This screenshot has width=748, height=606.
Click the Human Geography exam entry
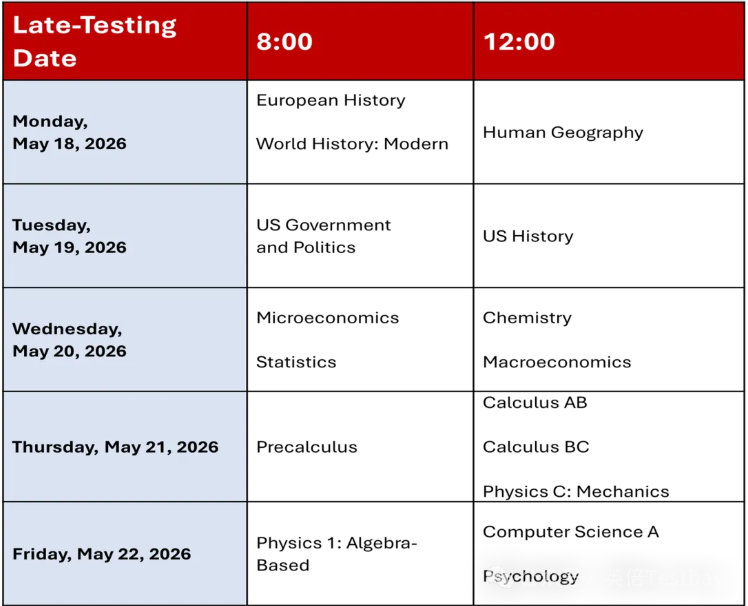coord(563,132)
